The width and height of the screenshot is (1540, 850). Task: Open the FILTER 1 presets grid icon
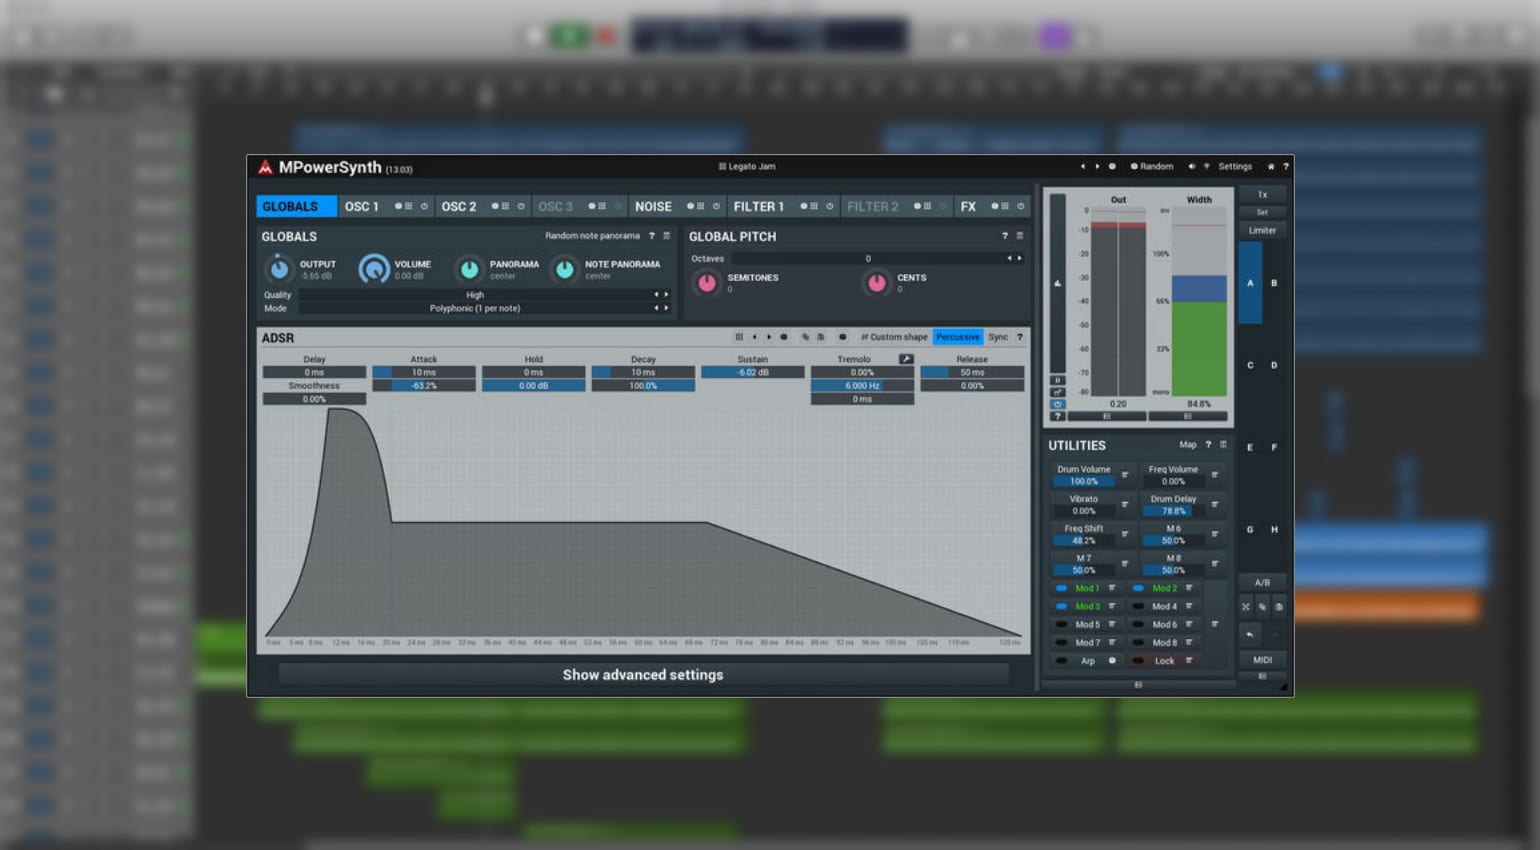click(813, 207)
